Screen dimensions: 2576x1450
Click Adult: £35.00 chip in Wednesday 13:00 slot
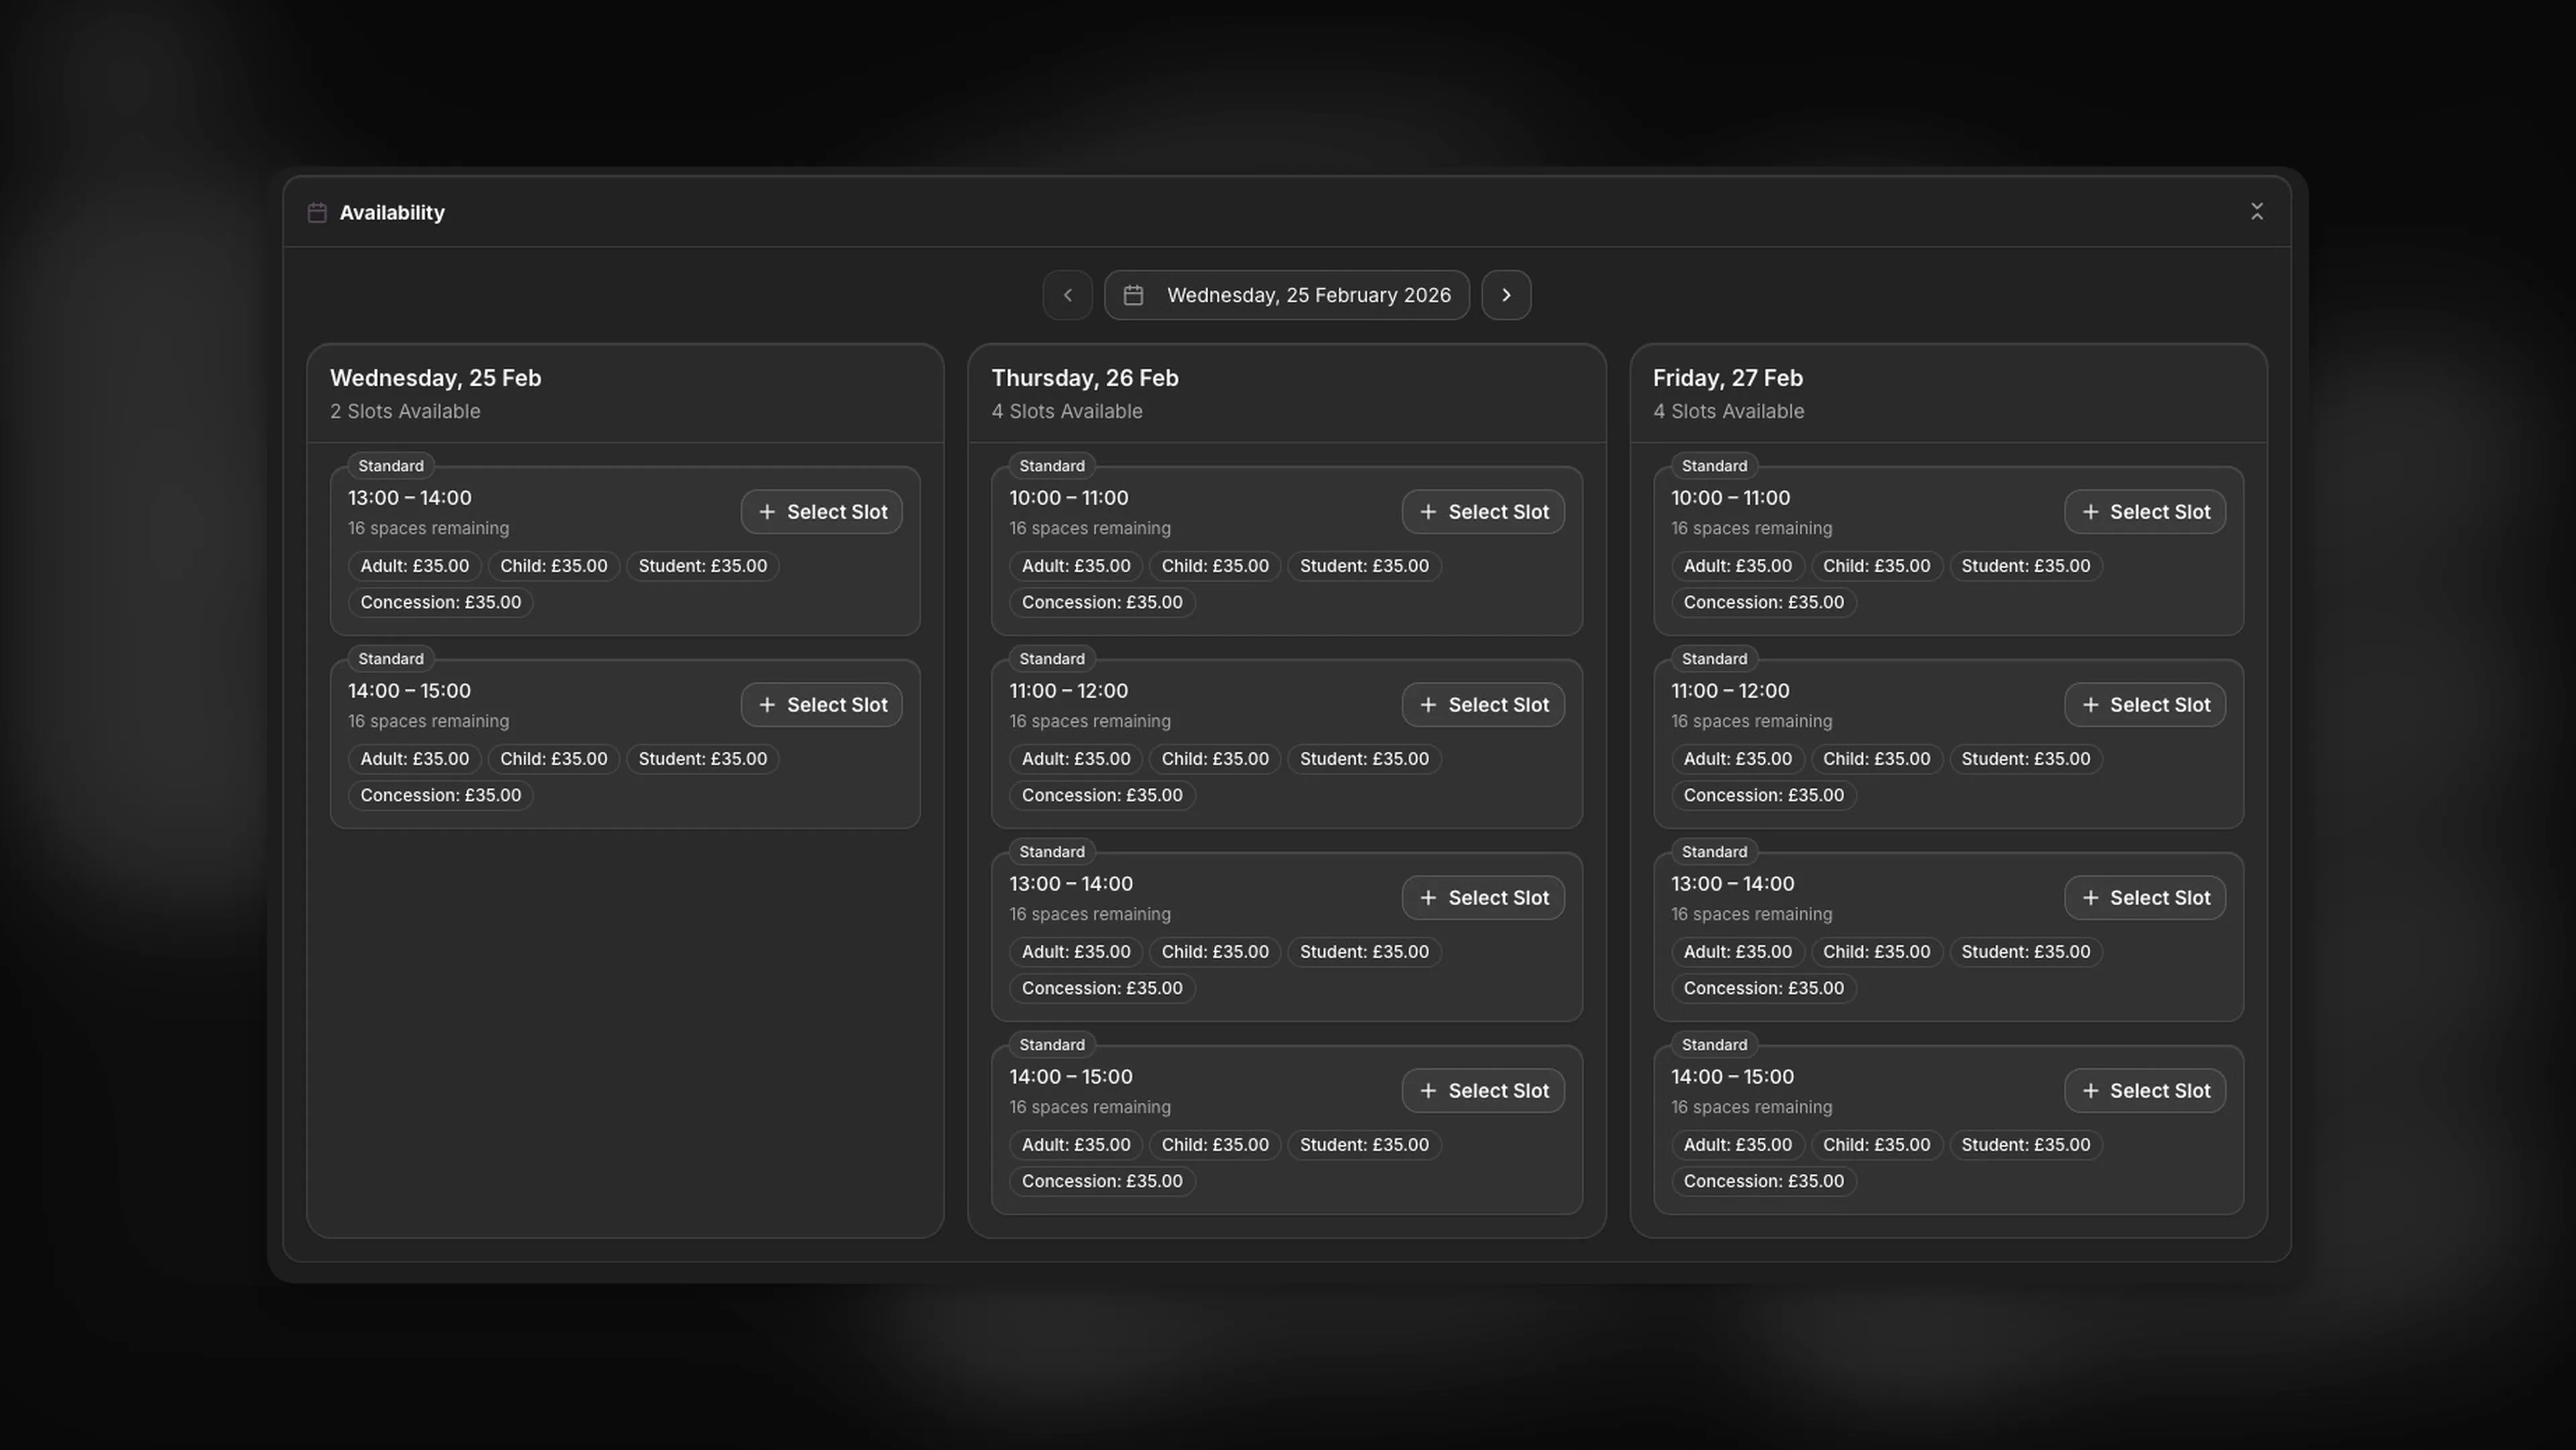click(x=415, y=566)
